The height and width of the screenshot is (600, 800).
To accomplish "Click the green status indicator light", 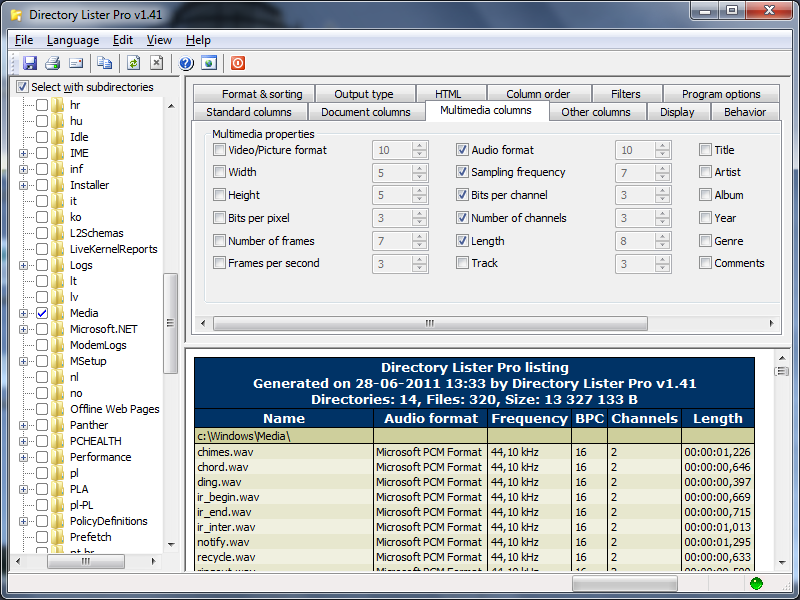I will pyautogui.click(x=756, y=583).
